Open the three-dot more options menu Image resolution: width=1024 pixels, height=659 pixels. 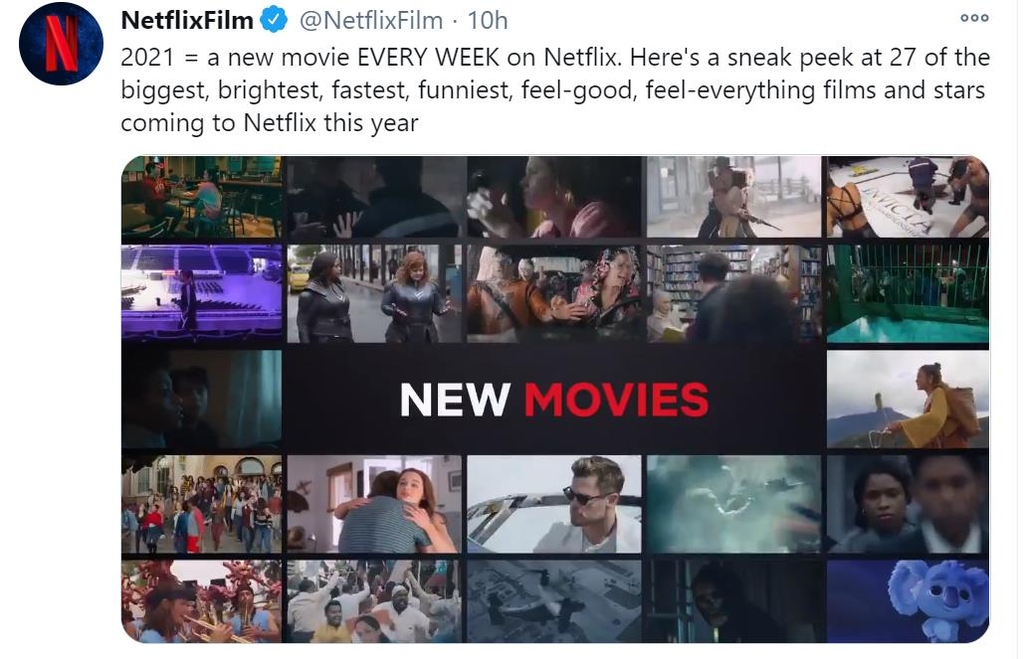click(x=974, y=18)
